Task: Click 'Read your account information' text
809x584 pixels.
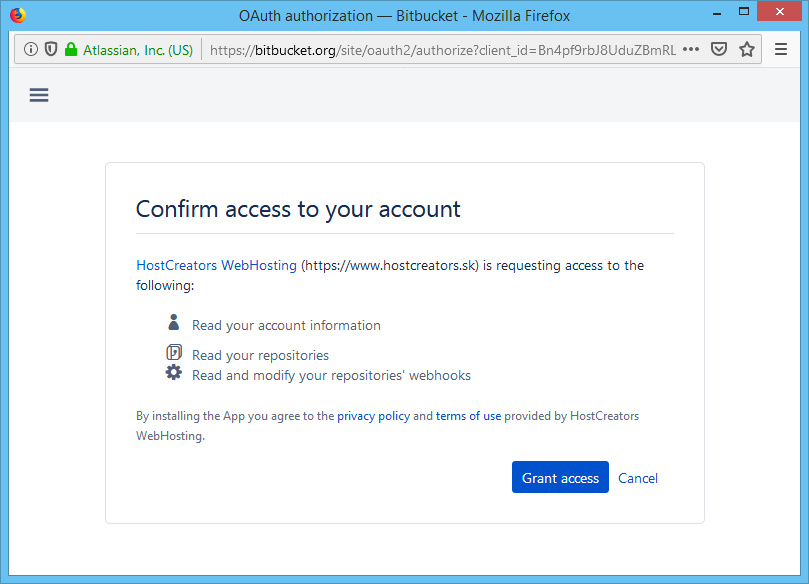Action: 286,326
